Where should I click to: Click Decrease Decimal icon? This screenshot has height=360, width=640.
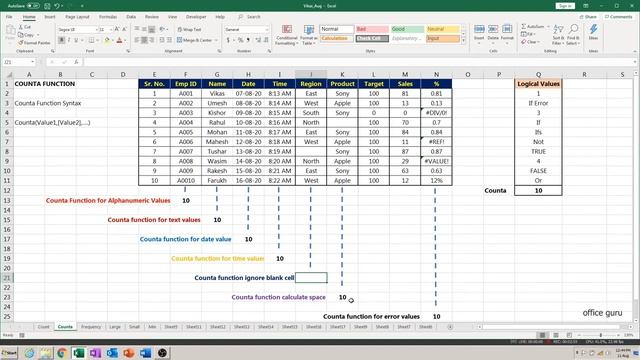266,40
